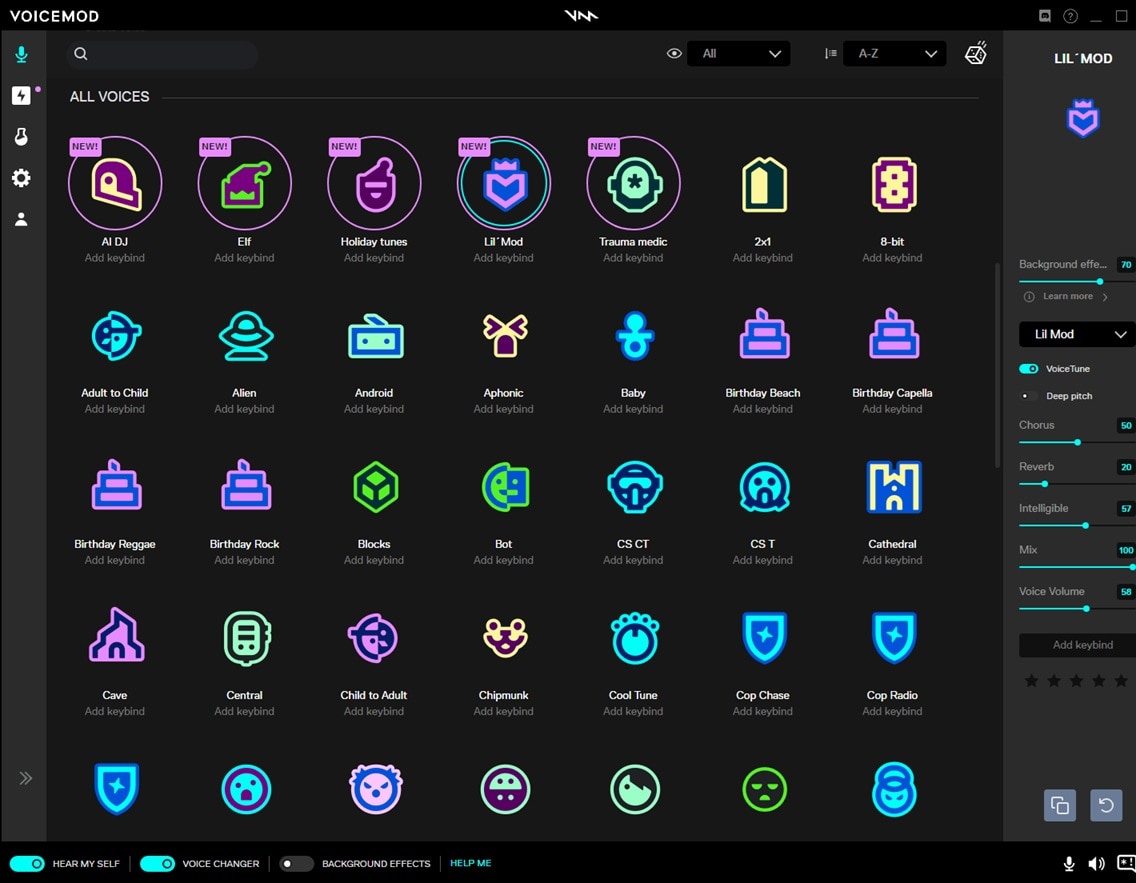Image resolution: width=1136 pixels, height=883 pixels.
Task: Click the voice search field
Action: pos(162,54)
